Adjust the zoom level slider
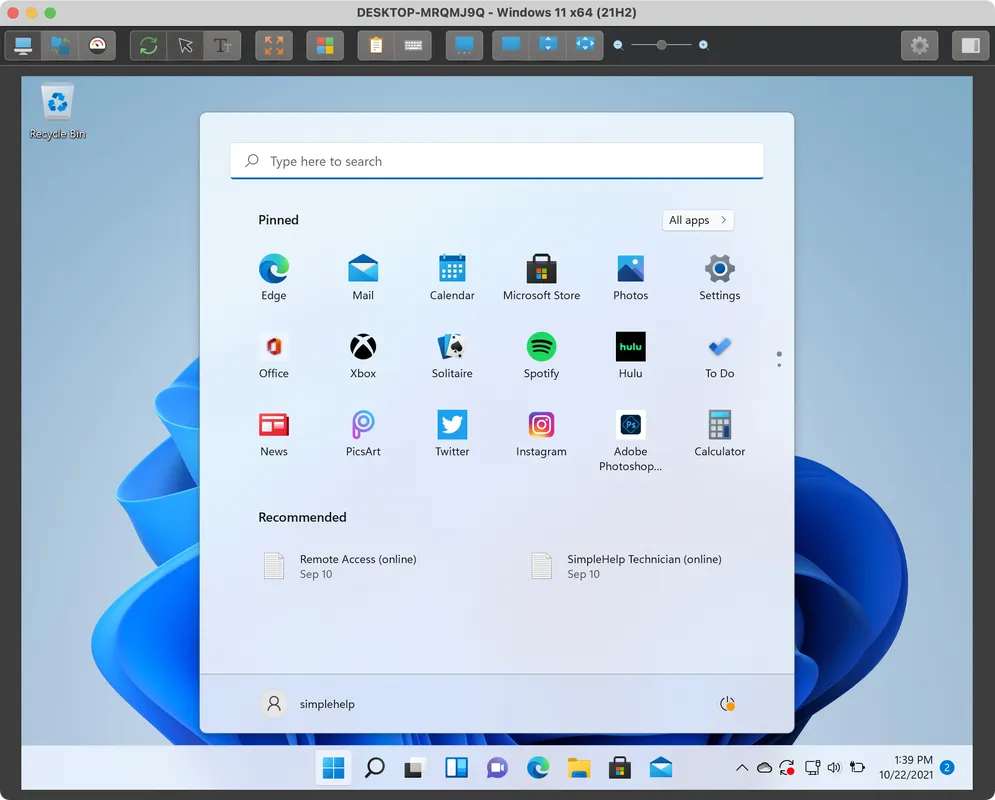Image resolution: width=995 pixels, height=800 pixels. pos(662,45)
